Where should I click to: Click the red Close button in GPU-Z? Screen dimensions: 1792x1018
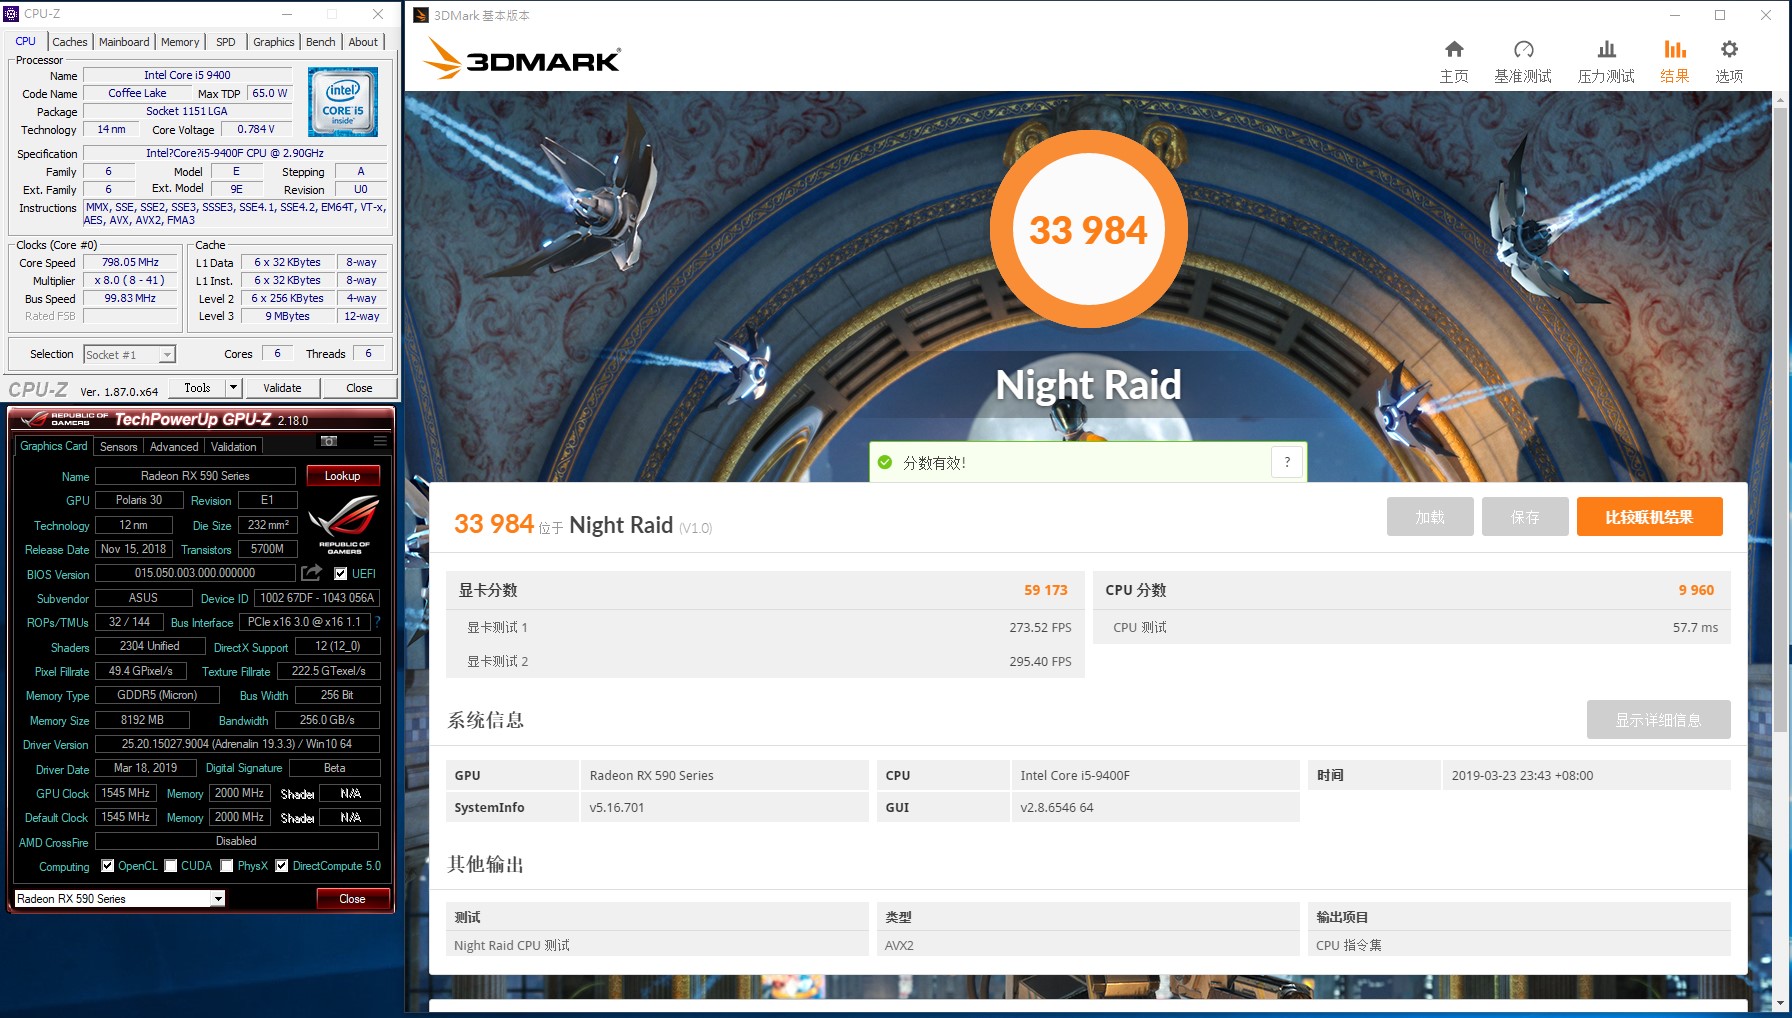pyautogui.click(x=352, y=899)
